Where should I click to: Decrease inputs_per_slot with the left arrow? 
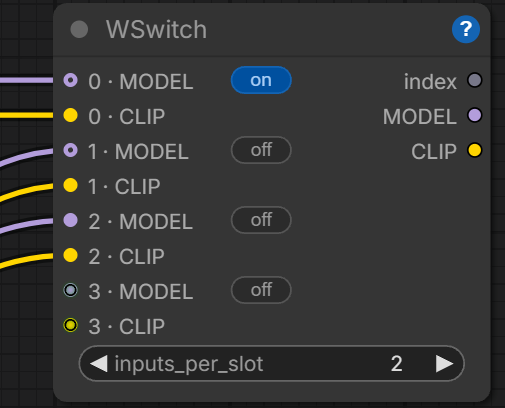99,363
